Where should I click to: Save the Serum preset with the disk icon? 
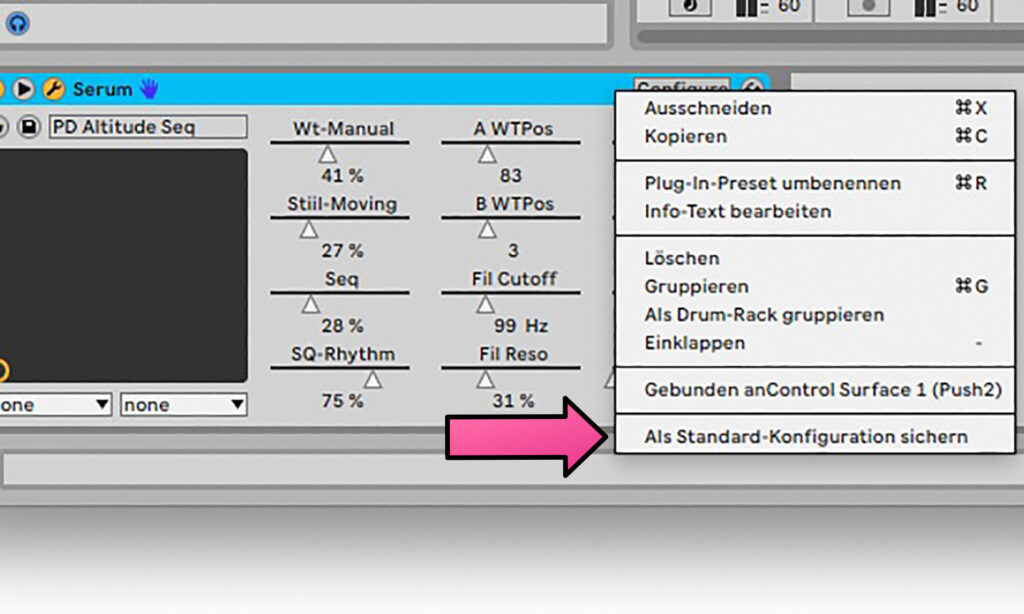(29, 127)
